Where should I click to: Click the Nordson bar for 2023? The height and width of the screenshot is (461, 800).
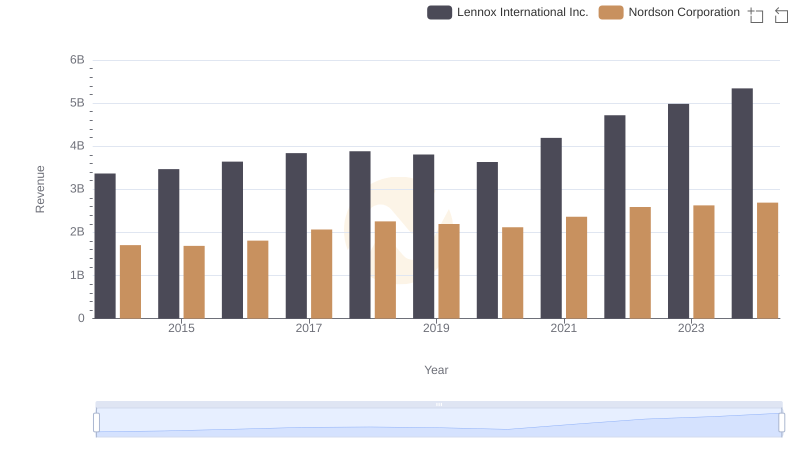pyautogui.click(x=704, y=262)
